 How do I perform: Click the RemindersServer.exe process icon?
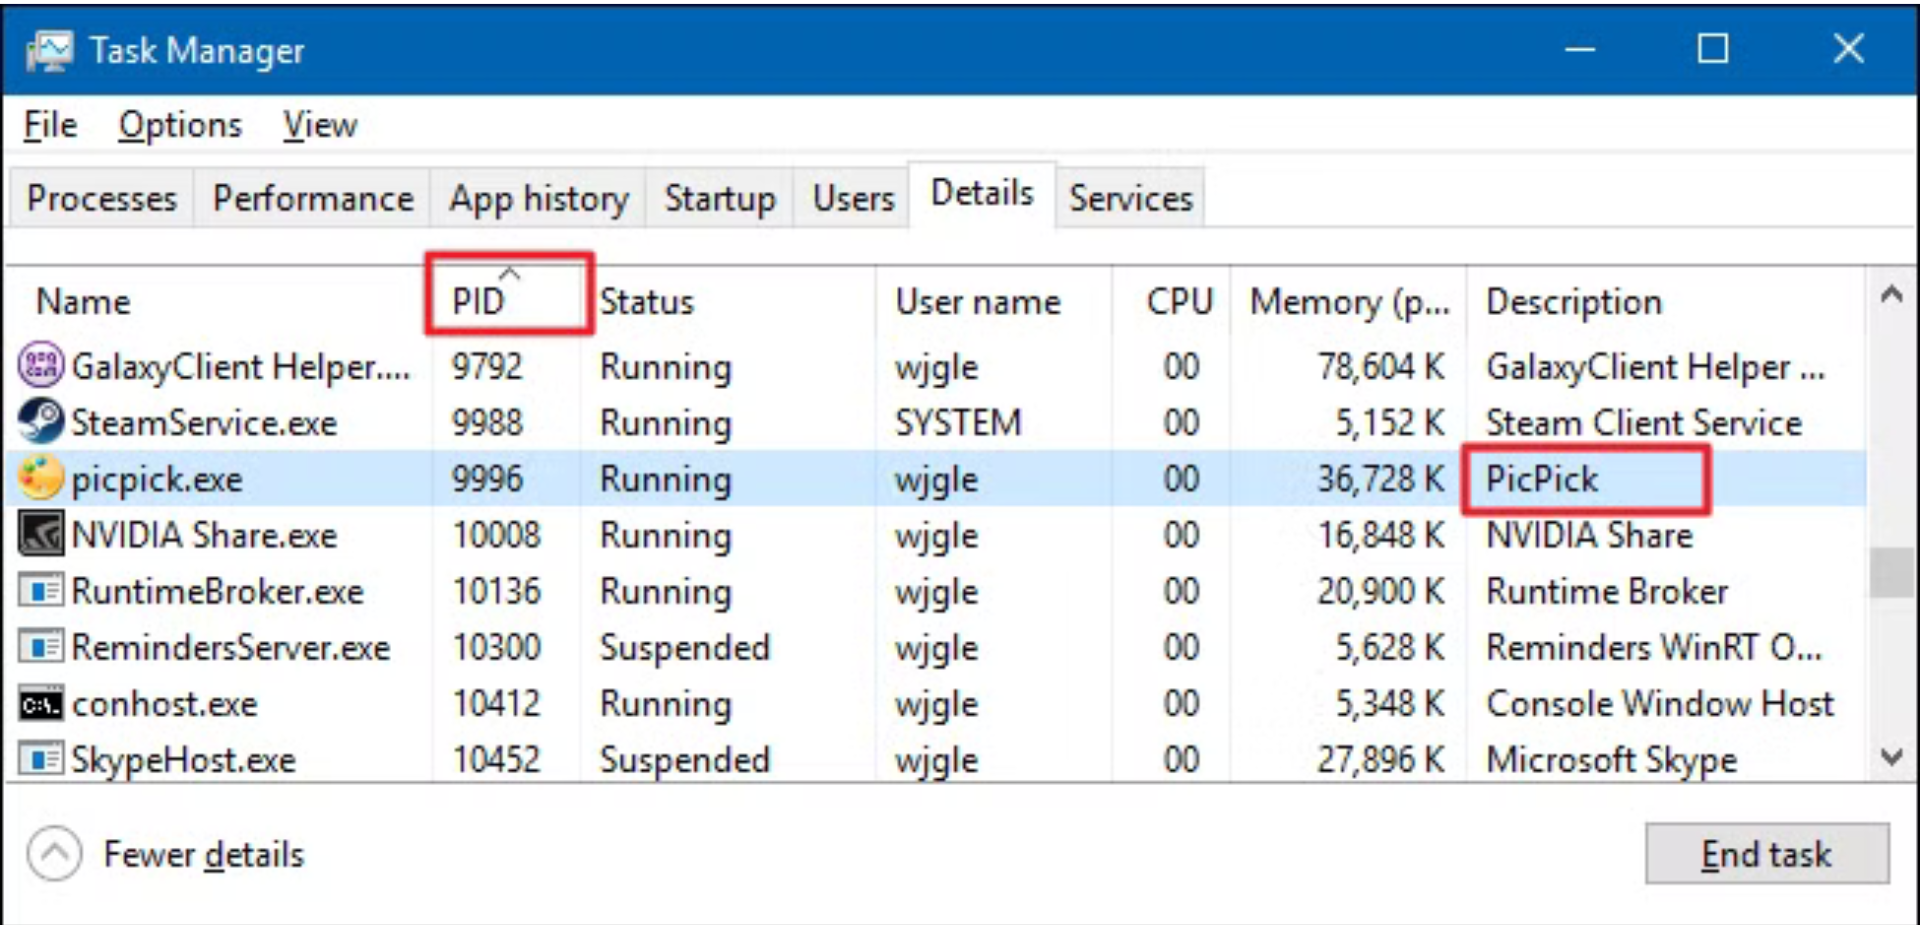pyautogui.click(x=41, y=647)
